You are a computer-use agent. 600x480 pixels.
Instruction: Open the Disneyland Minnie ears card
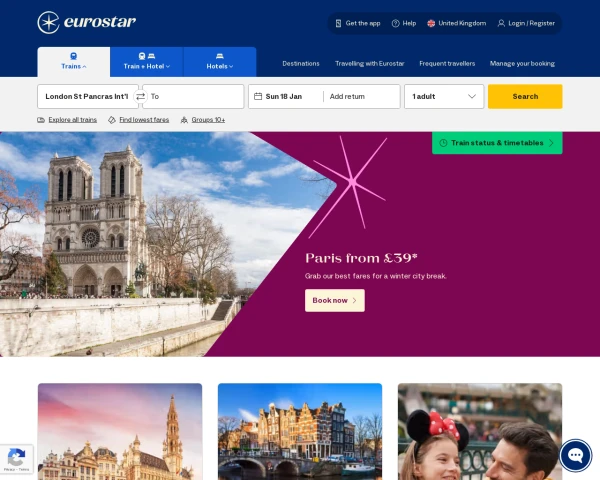coord(480,431)
